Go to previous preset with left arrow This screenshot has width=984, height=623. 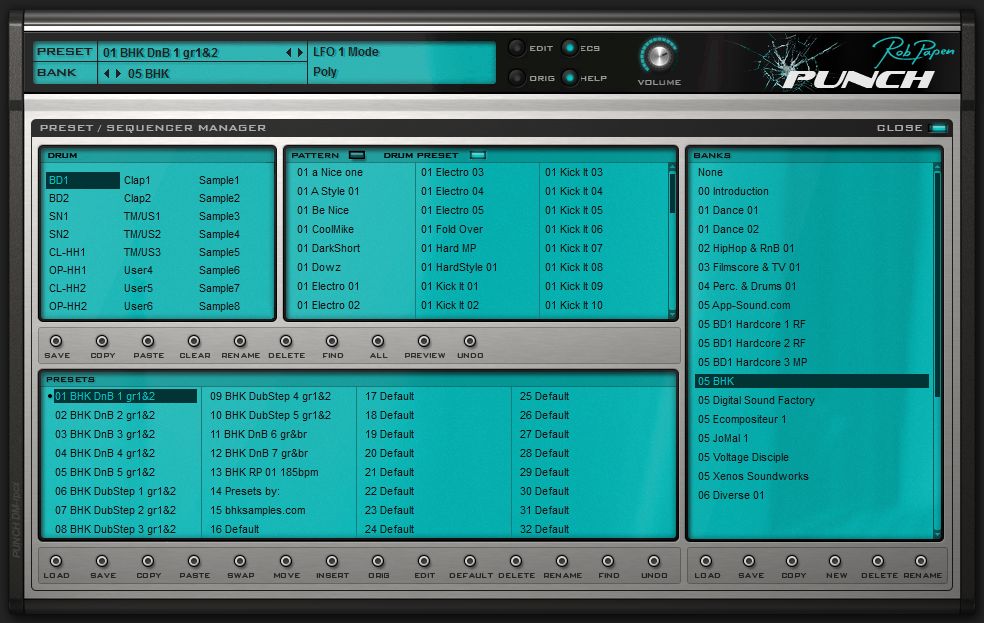288,53
